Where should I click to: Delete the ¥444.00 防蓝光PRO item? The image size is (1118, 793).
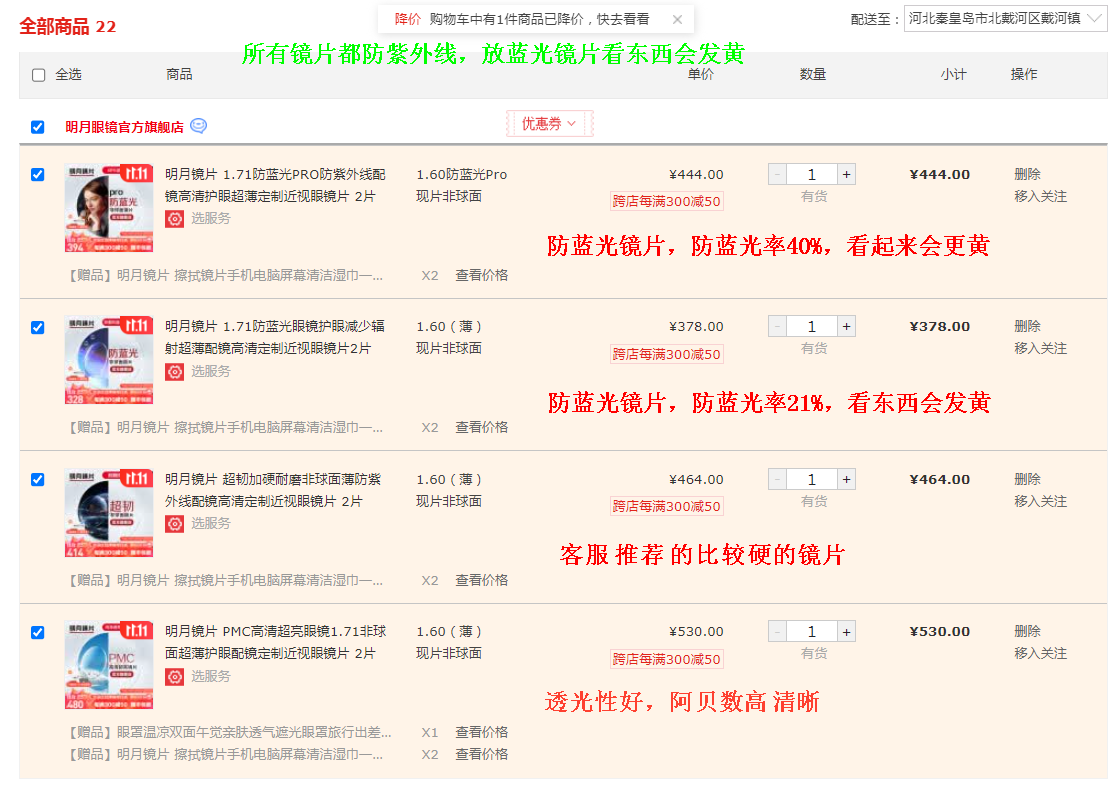[x=1027, y=175]
